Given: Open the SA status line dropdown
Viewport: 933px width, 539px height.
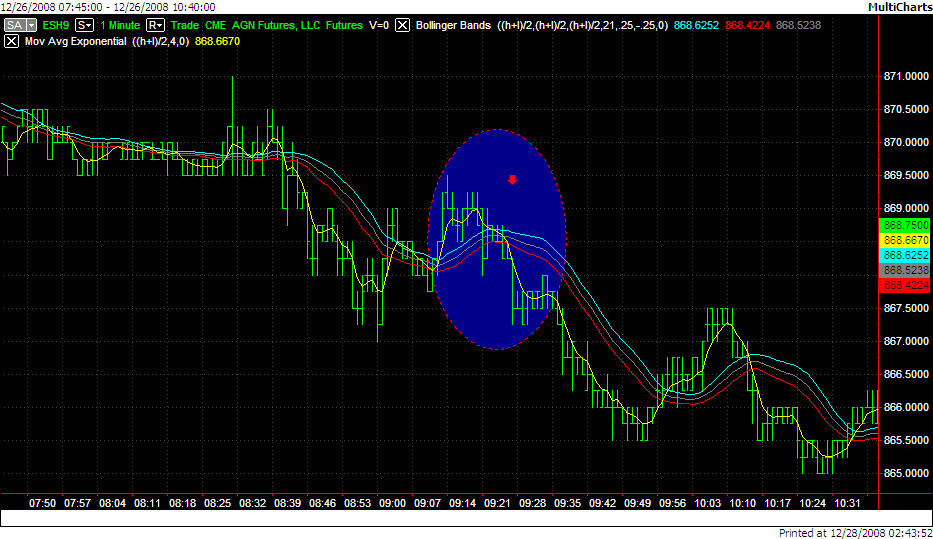Looking at the screenshot, I should (x=21, y=26).
